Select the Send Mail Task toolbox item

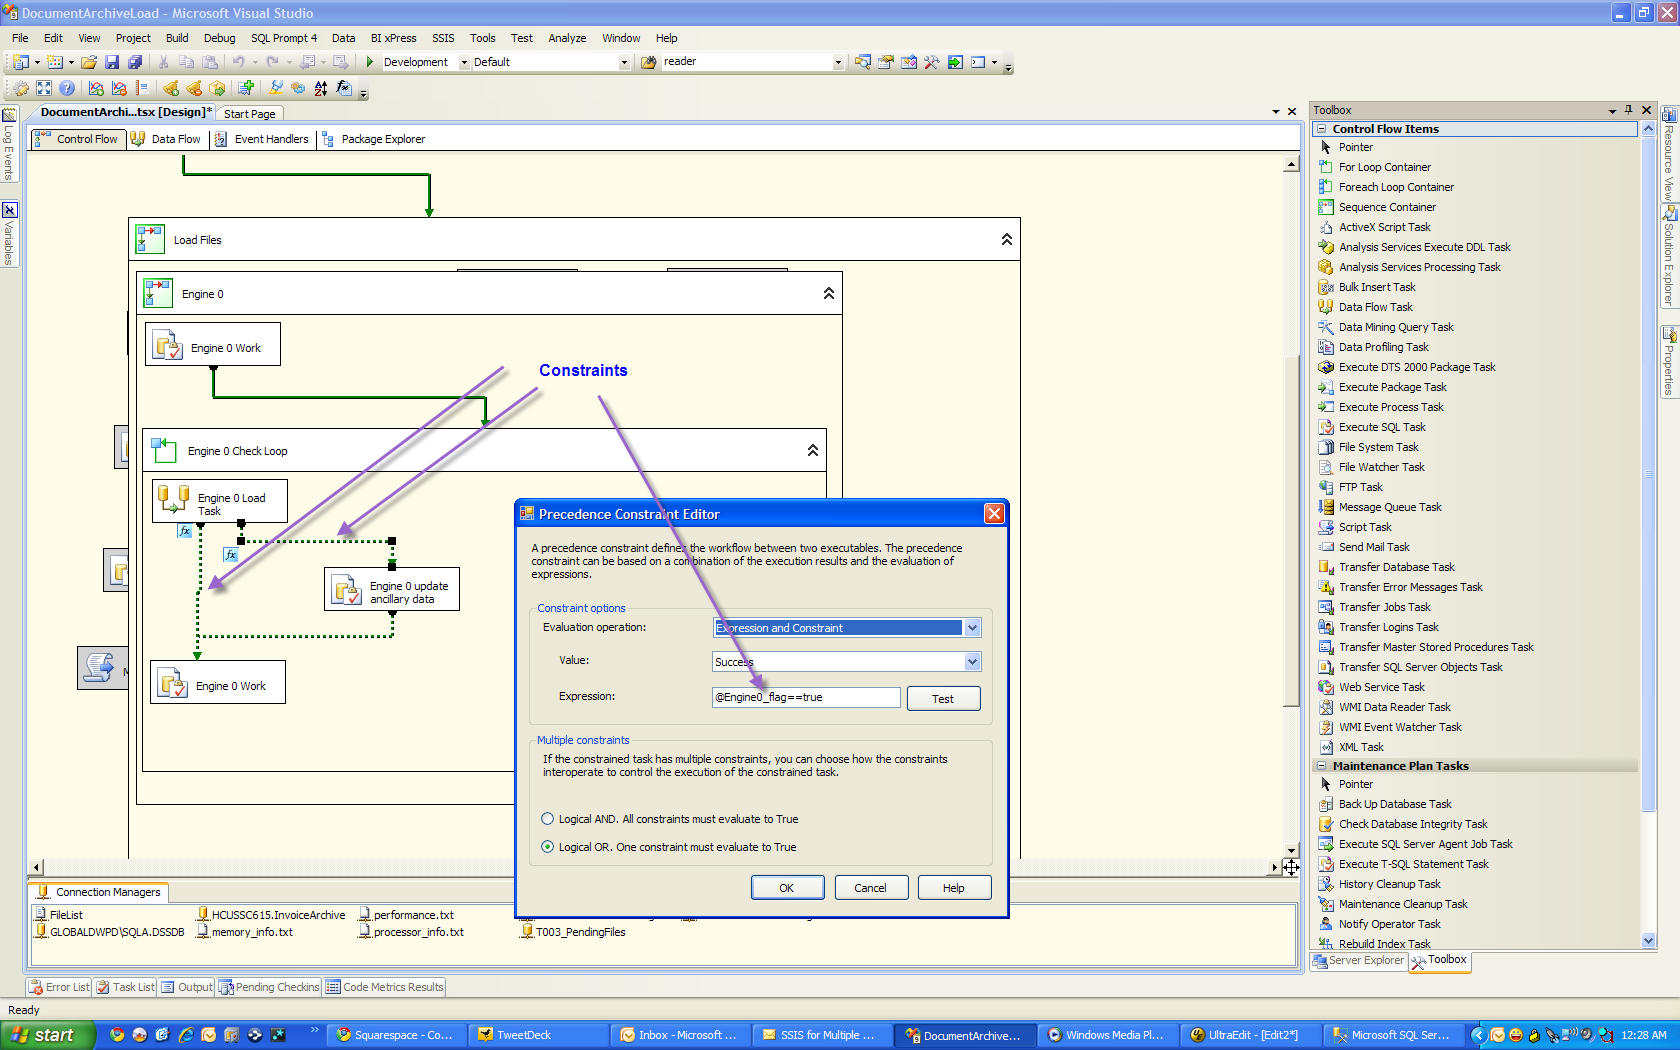[x=1374, y=547]
